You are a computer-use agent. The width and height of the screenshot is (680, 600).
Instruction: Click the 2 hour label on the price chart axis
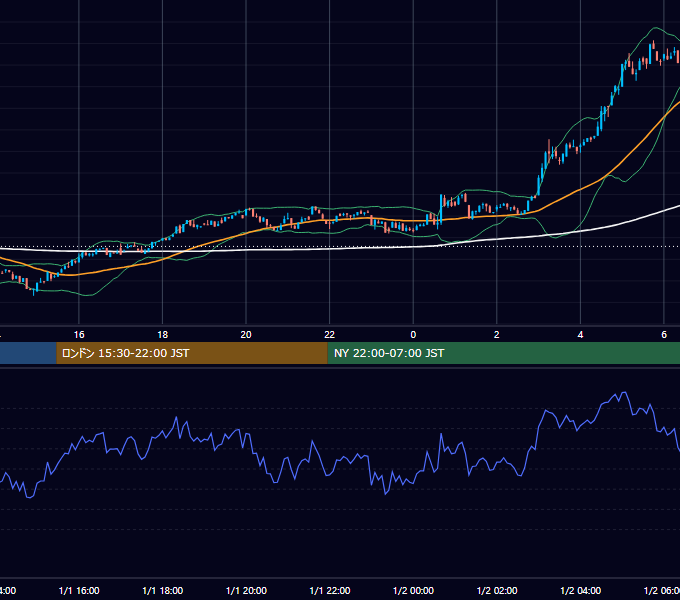(497, 335)
